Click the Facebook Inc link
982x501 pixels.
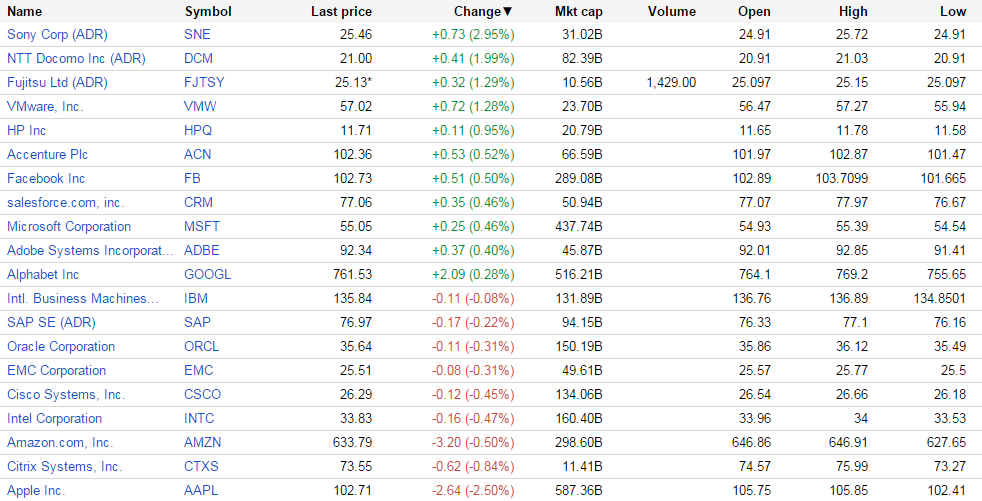46,178
